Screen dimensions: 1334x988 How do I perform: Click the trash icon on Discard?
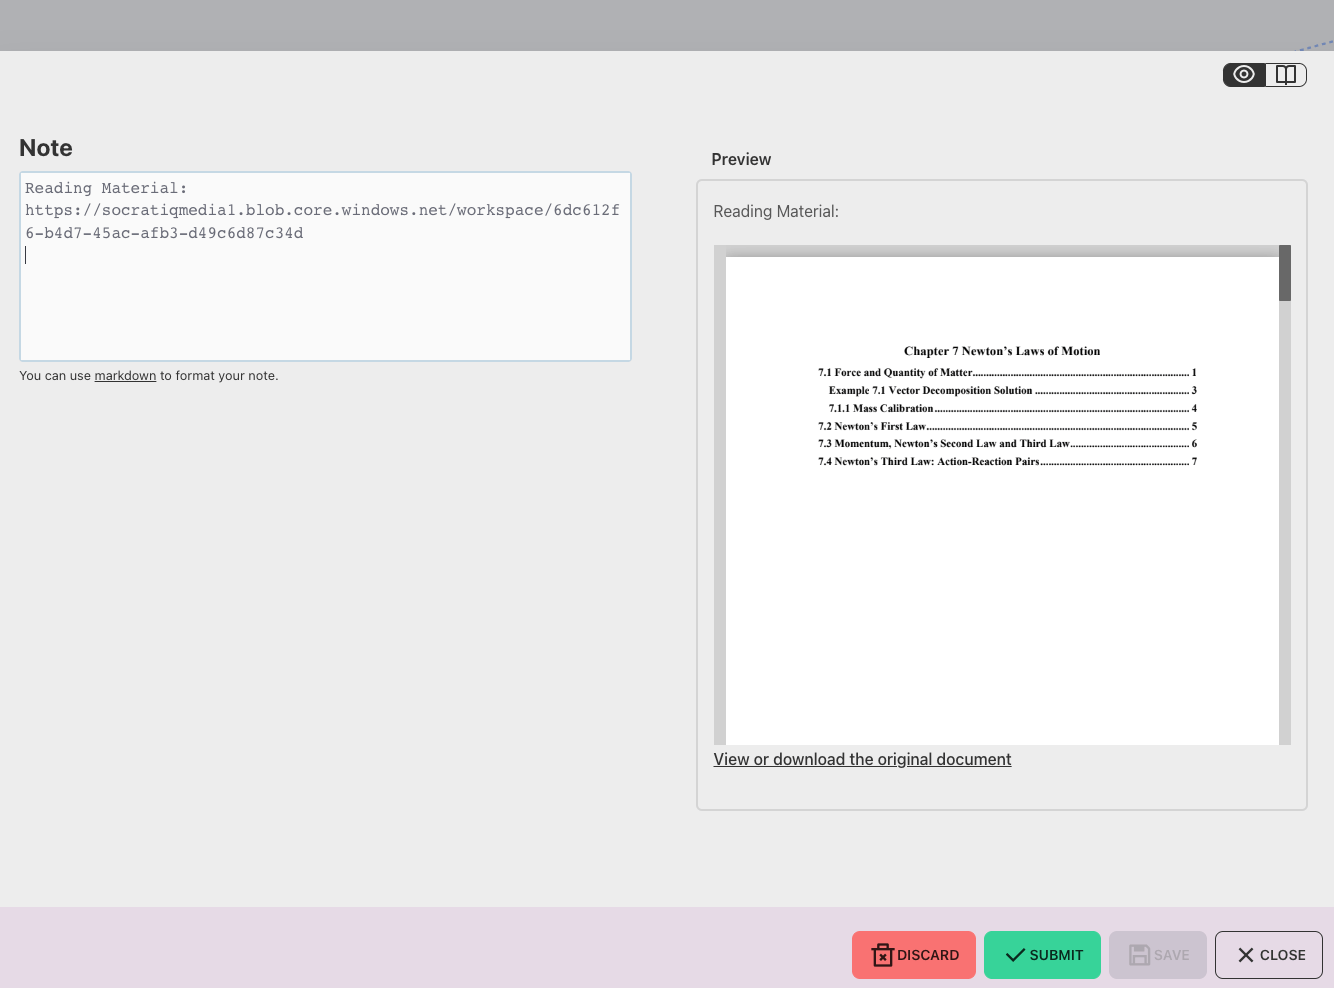(882, 955)
